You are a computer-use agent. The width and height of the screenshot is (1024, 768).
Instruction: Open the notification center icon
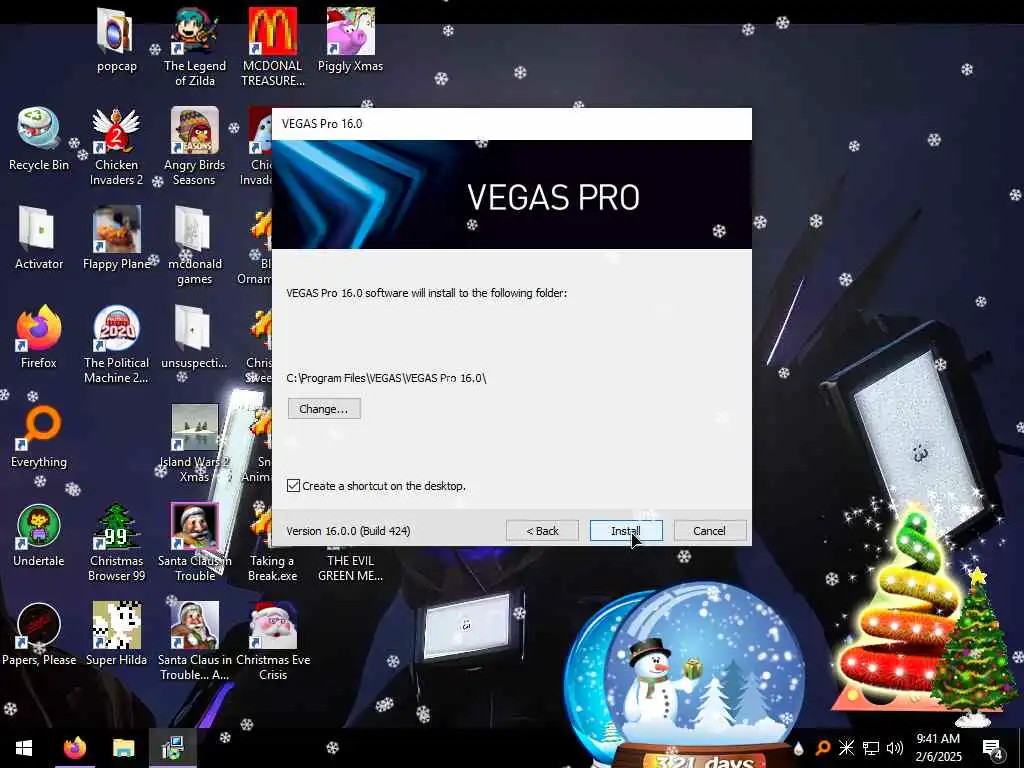point(992,748)
